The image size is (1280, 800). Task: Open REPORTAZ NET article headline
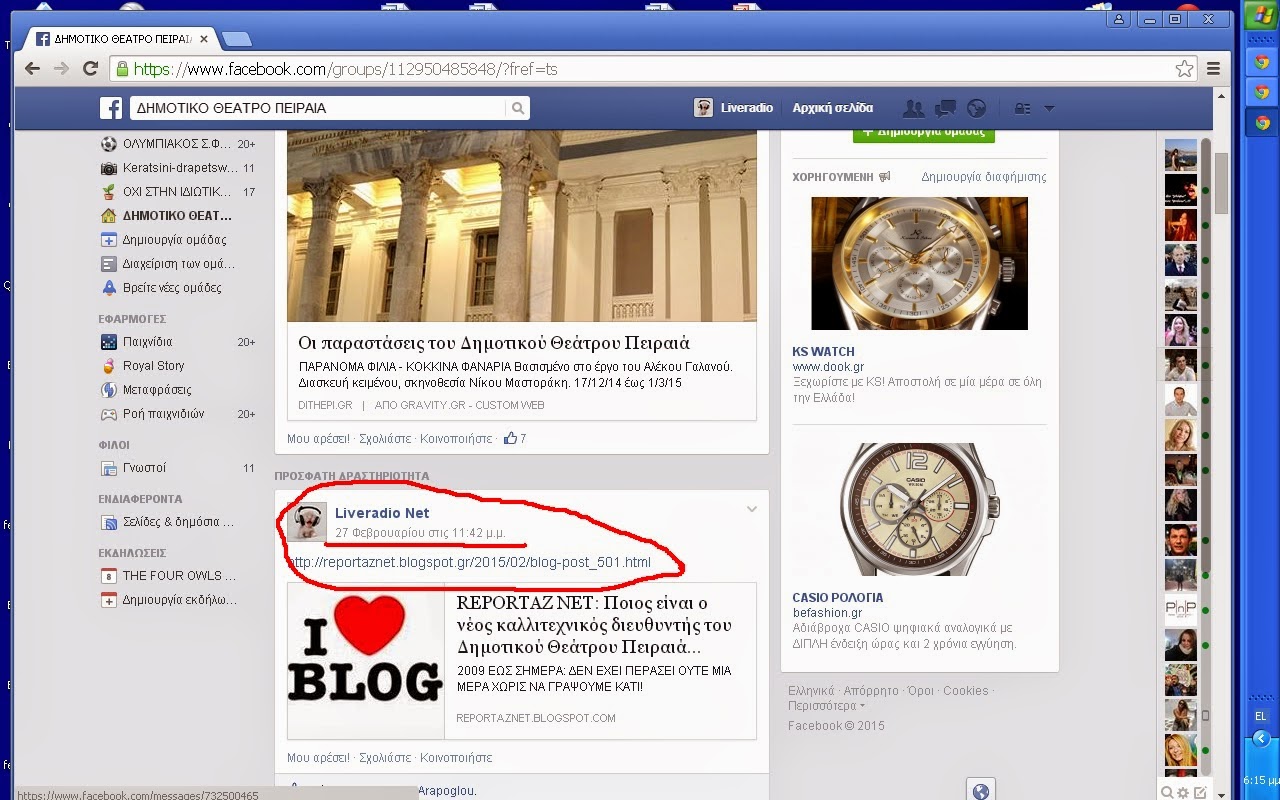pyautogui.click(x=594, y=625)
